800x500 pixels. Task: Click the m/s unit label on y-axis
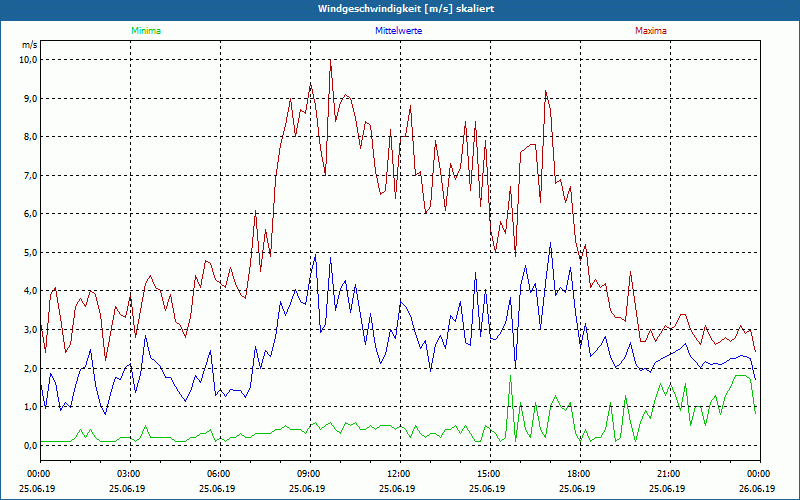click(28, 45)
